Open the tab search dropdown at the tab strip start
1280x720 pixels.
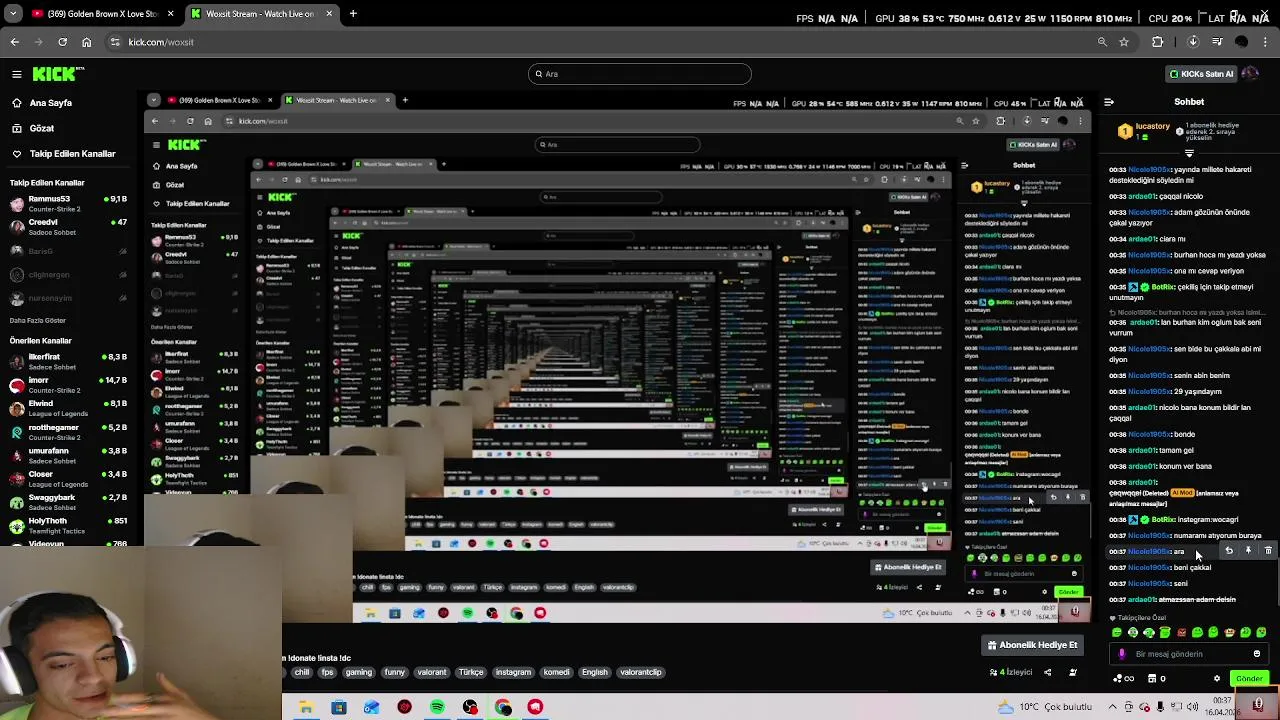click(x=13, y=14)
